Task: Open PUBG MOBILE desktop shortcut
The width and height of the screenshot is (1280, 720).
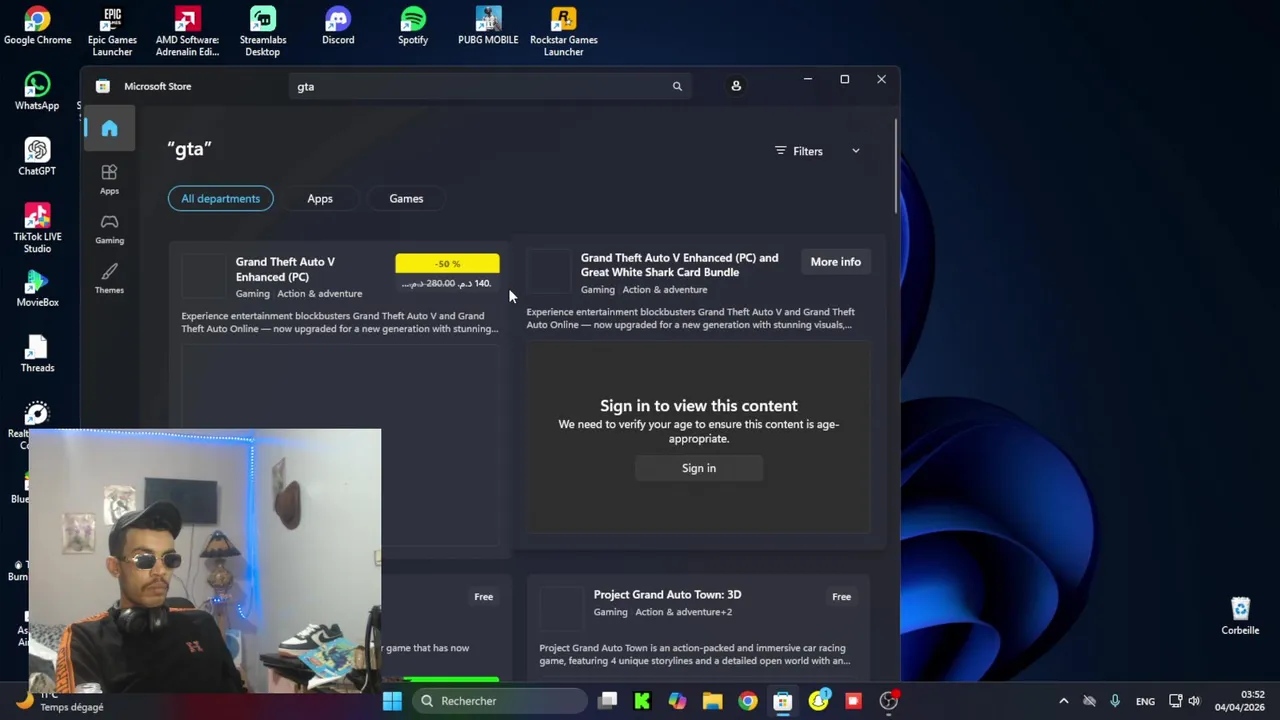Action: (x=488, y=27)
